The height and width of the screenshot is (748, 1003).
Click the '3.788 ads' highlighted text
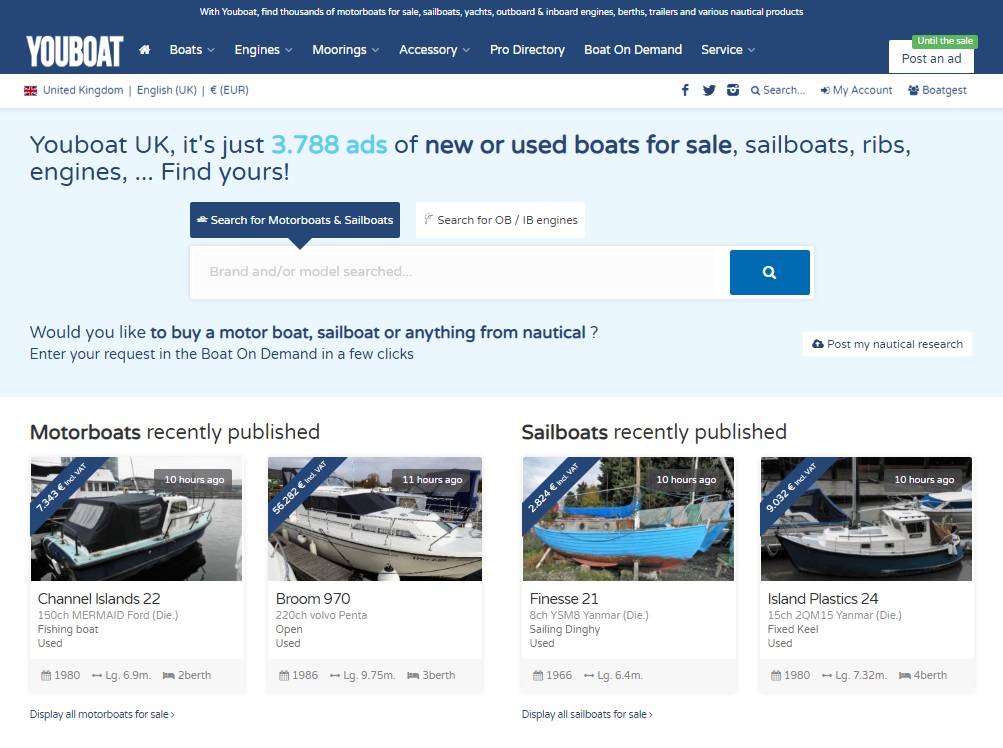(x=329, y=145)
